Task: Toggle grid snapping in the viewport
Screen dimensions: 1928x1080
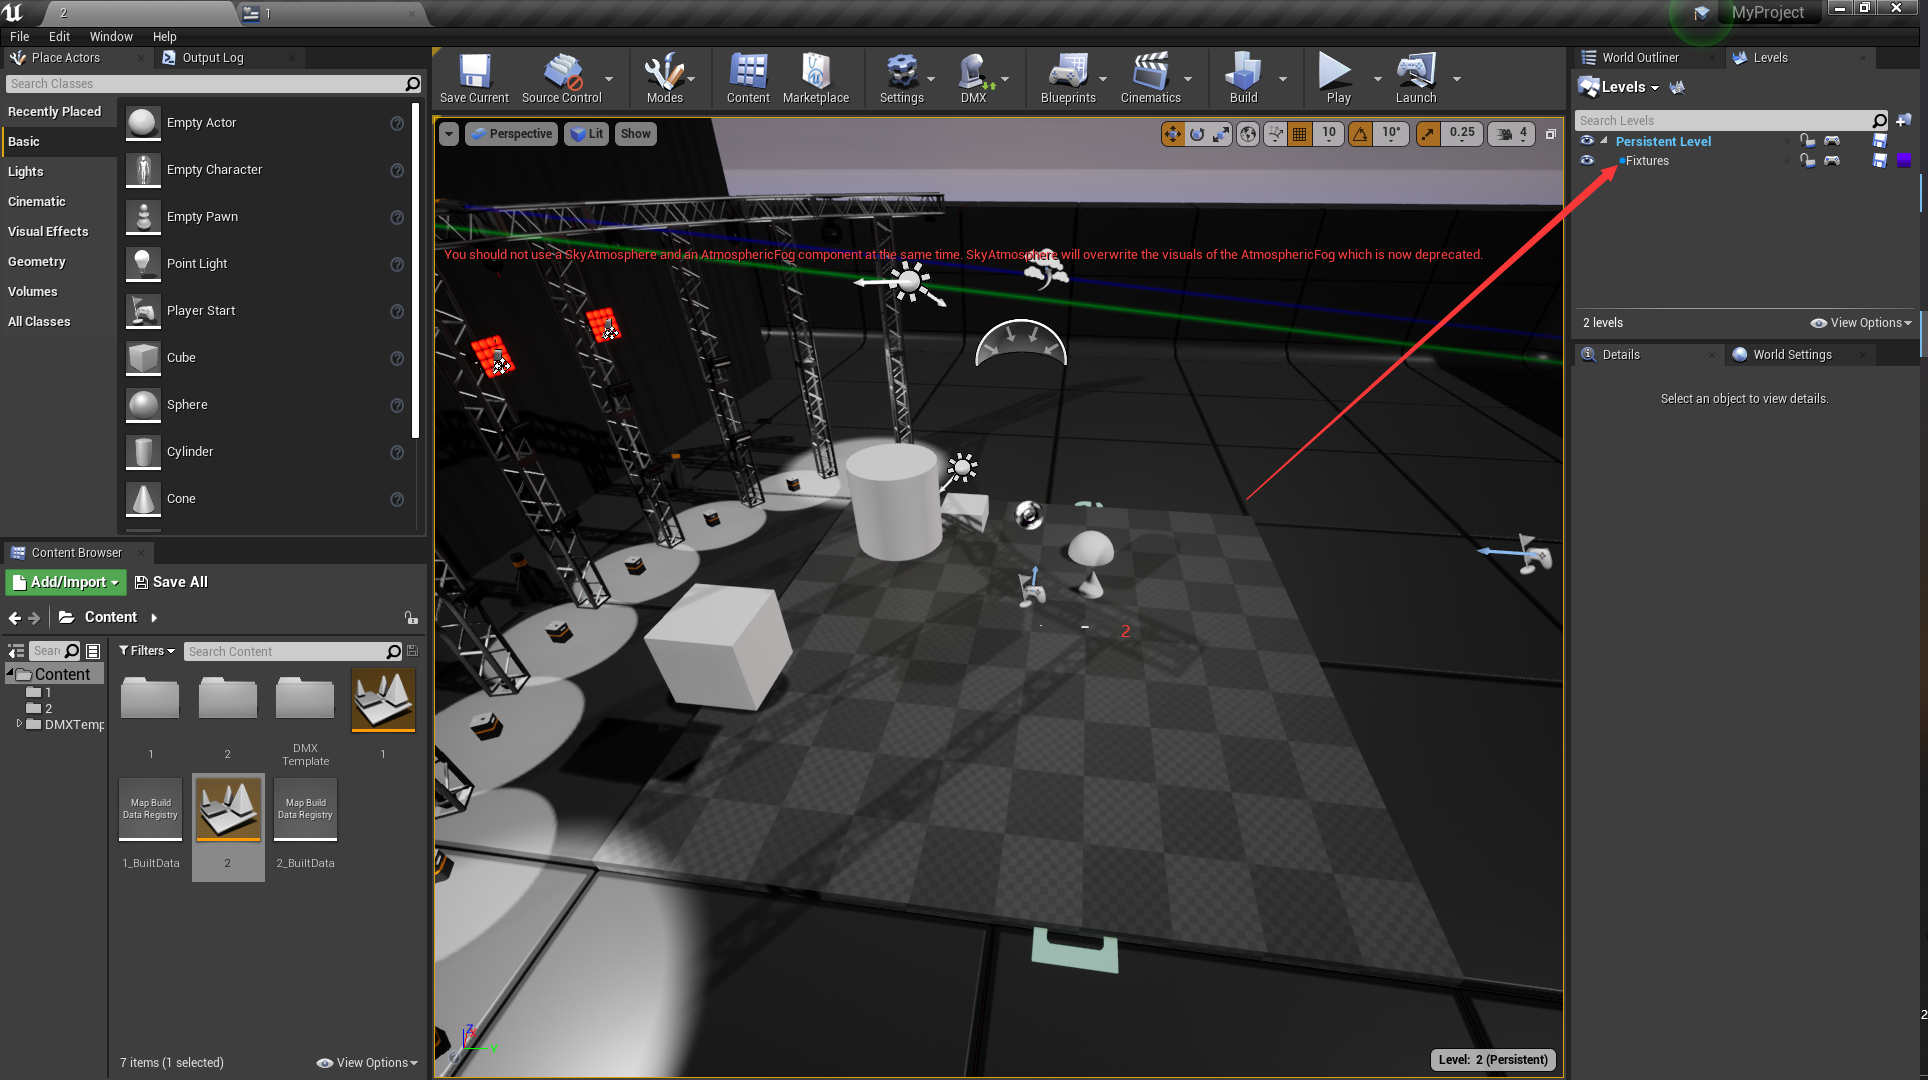Action: pos(1299,133)
